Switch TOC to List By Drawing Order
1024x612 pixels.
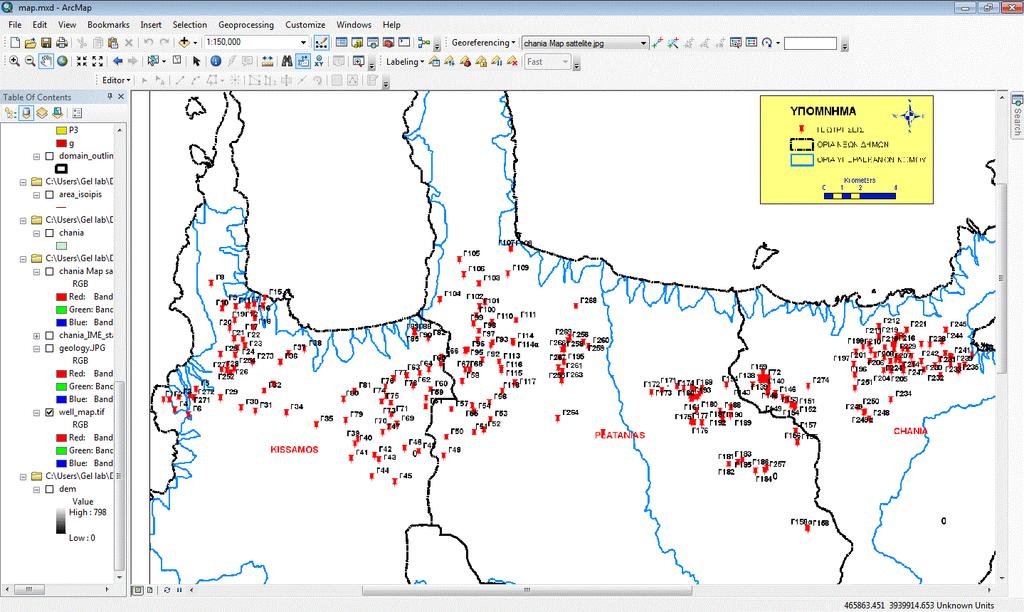click(10, 113)
